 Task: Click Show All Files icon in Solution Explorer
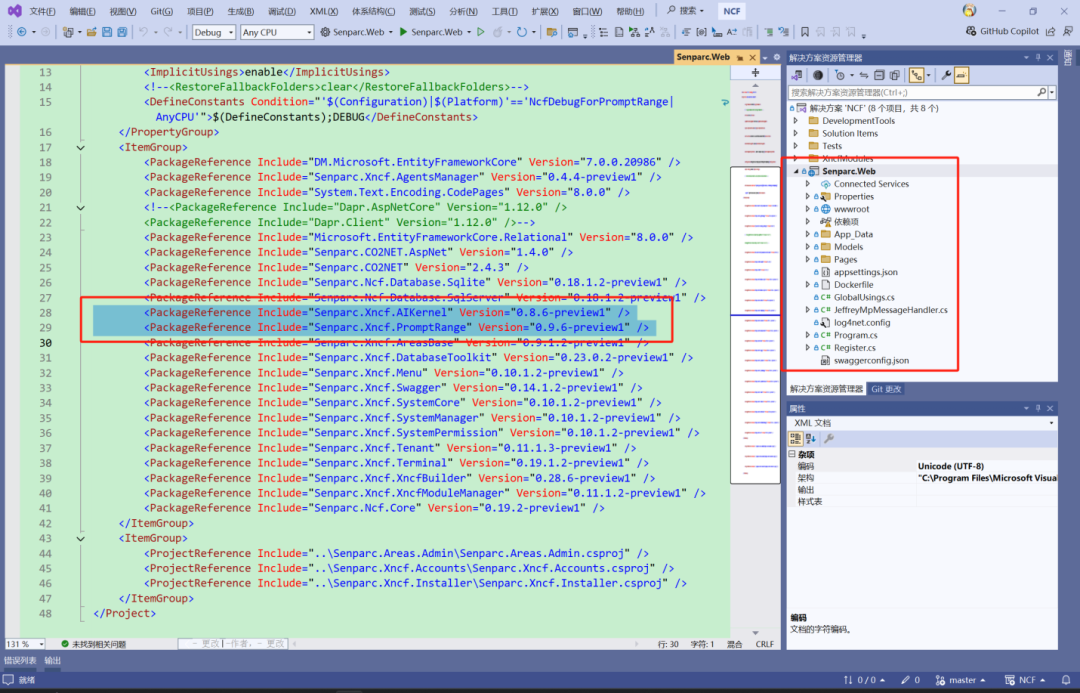895,75
